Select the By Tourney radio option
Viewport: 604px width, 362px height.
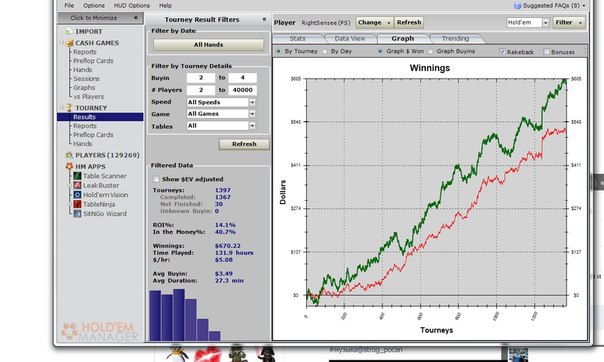(x=278, y=51)
